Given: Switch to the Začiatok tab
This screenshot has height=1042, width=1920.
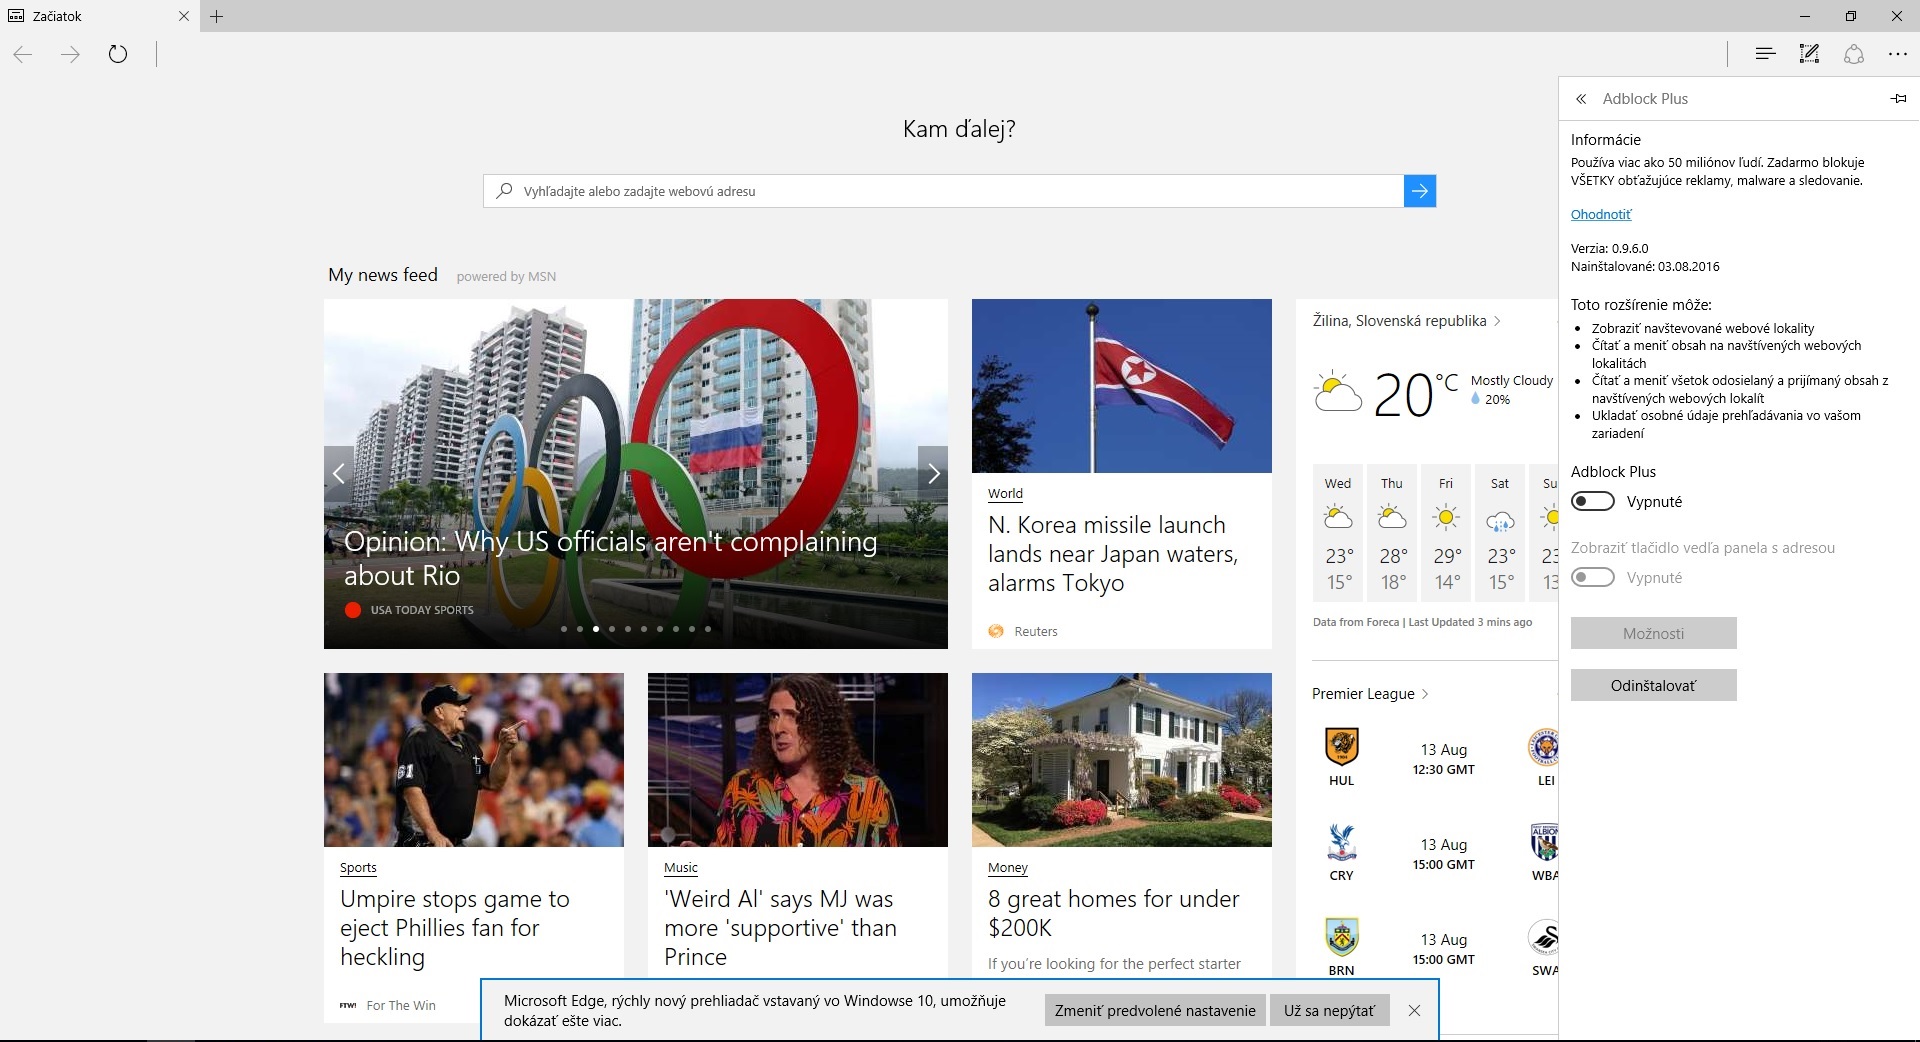Looking at the screenshot, I should tap(100, 16).
